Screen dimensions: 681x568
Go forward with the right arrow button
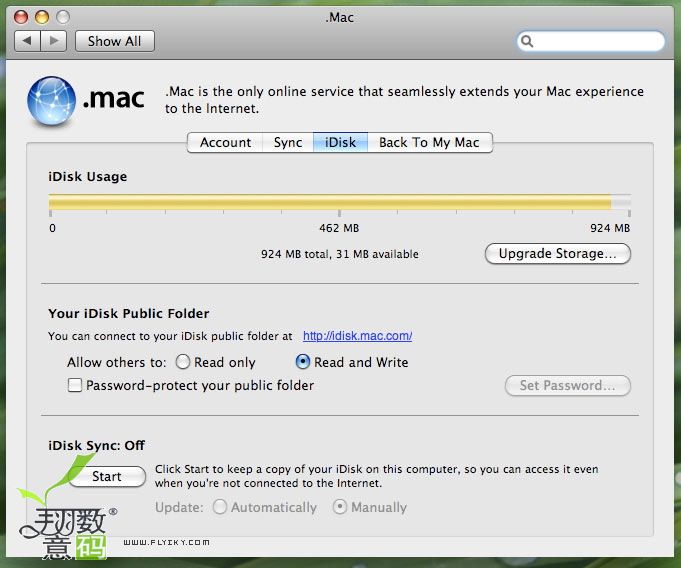coord(54,41)
